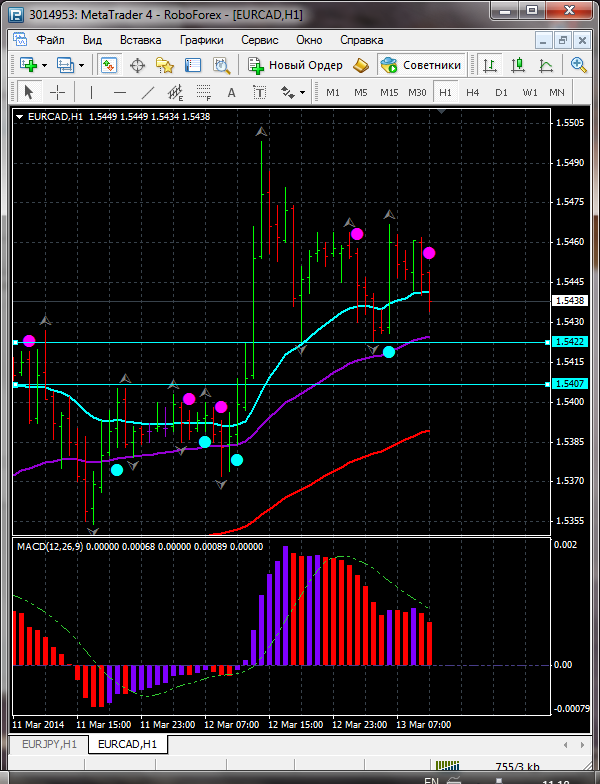The image size is (600, 784).
Task: Restore the inner chart window
Action: click(563, 40)
